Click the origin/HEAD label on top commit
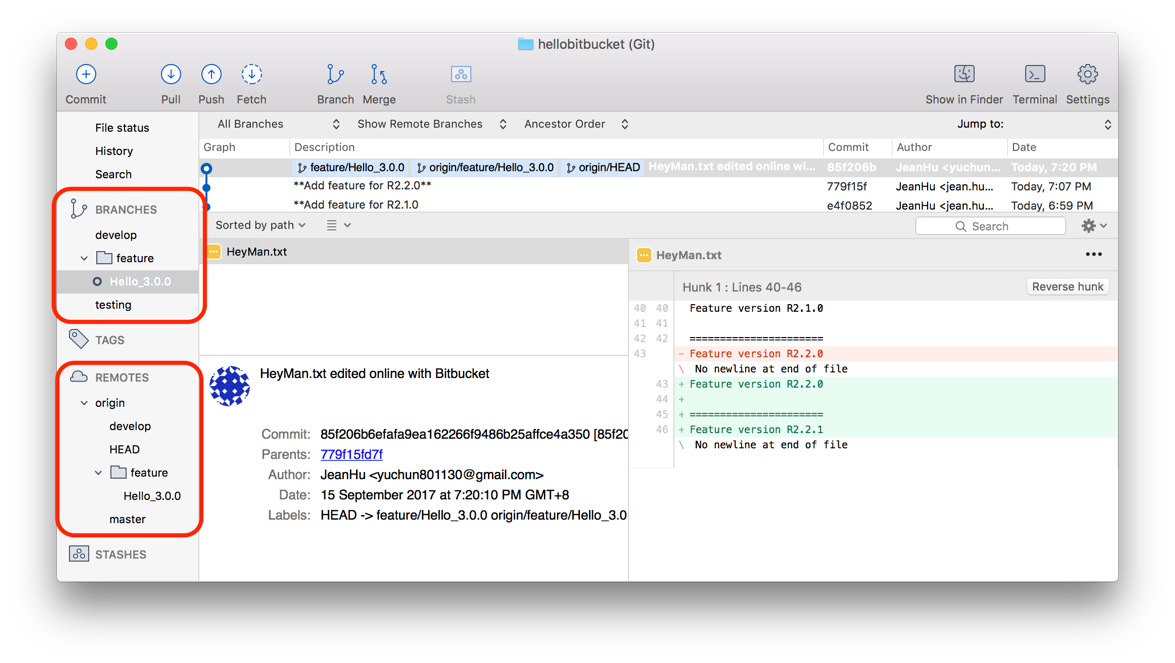 602,167
